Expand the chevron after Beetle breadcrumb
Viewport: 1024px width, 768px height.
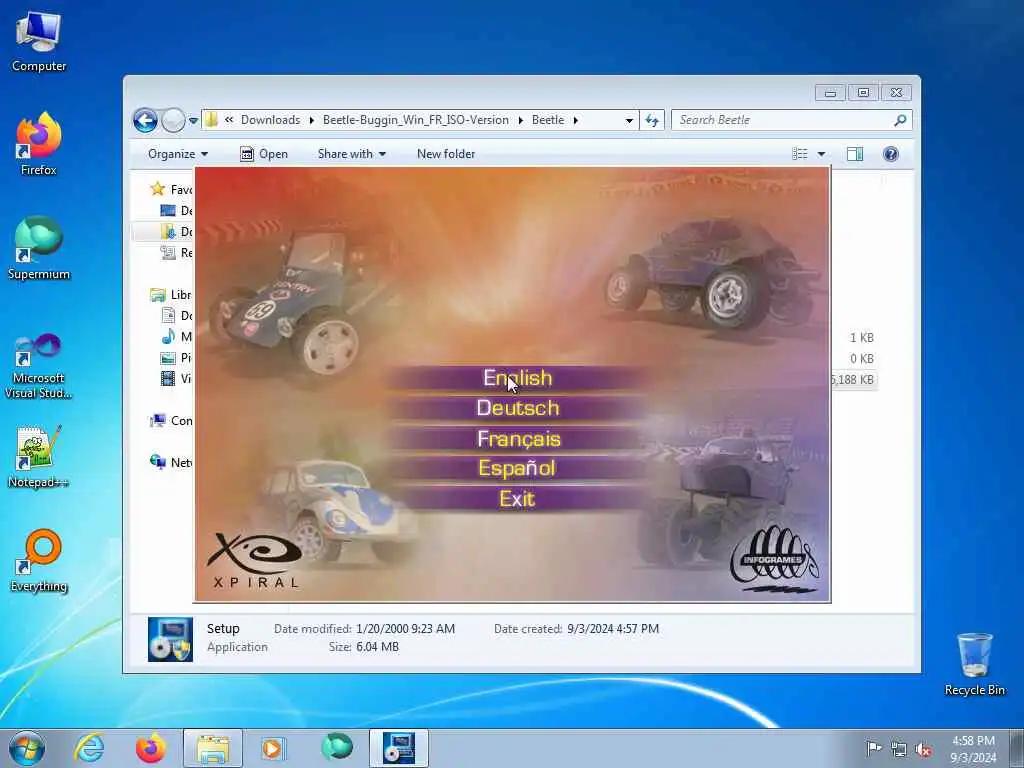click(575, 120)
